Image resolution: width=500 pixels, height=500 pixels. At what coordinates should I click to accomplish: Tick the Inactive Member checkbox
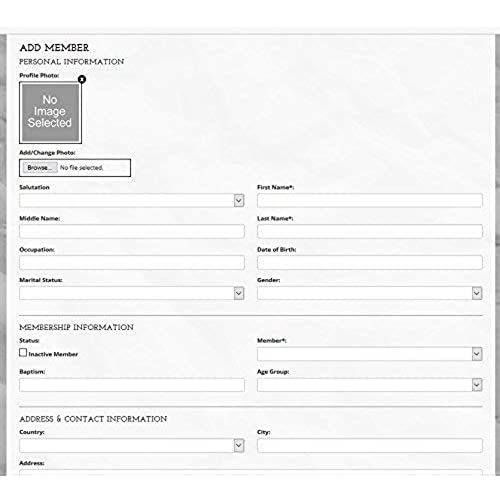(x=23, y=353)
